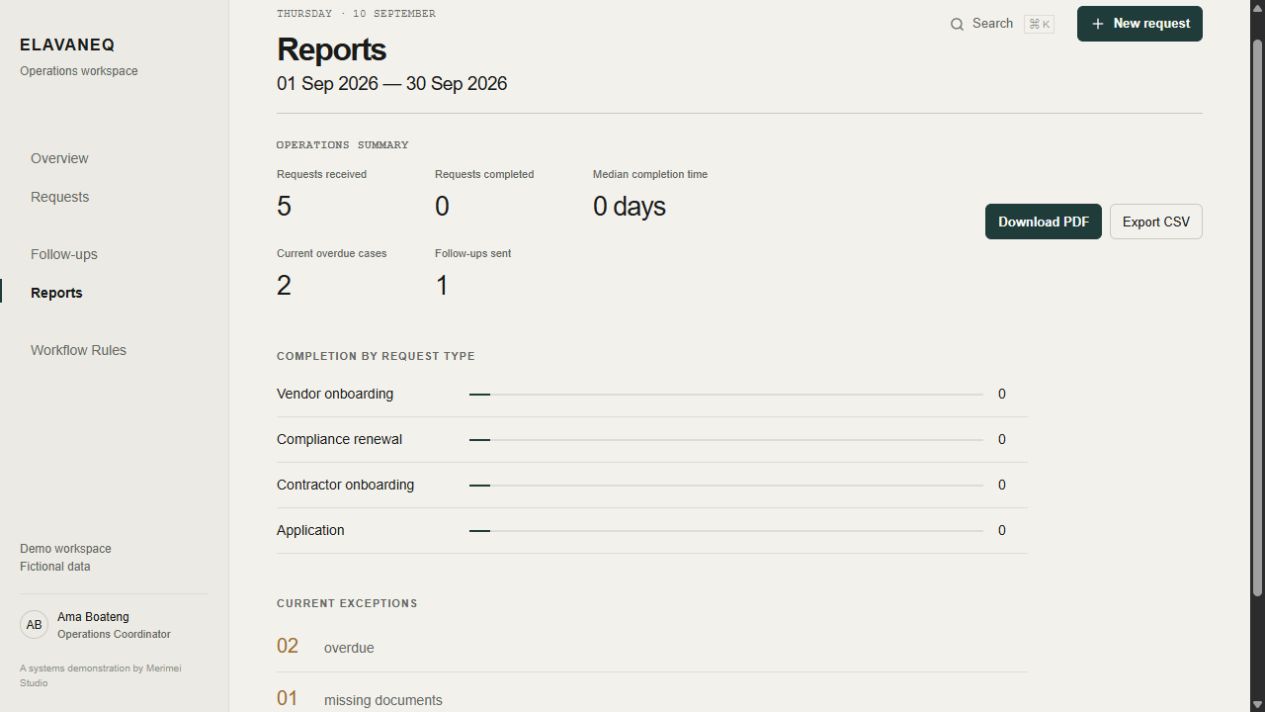This screenshot has height=712, width=1265.
Task: Click Ama Boateng user name
Action: pos(93,617)
